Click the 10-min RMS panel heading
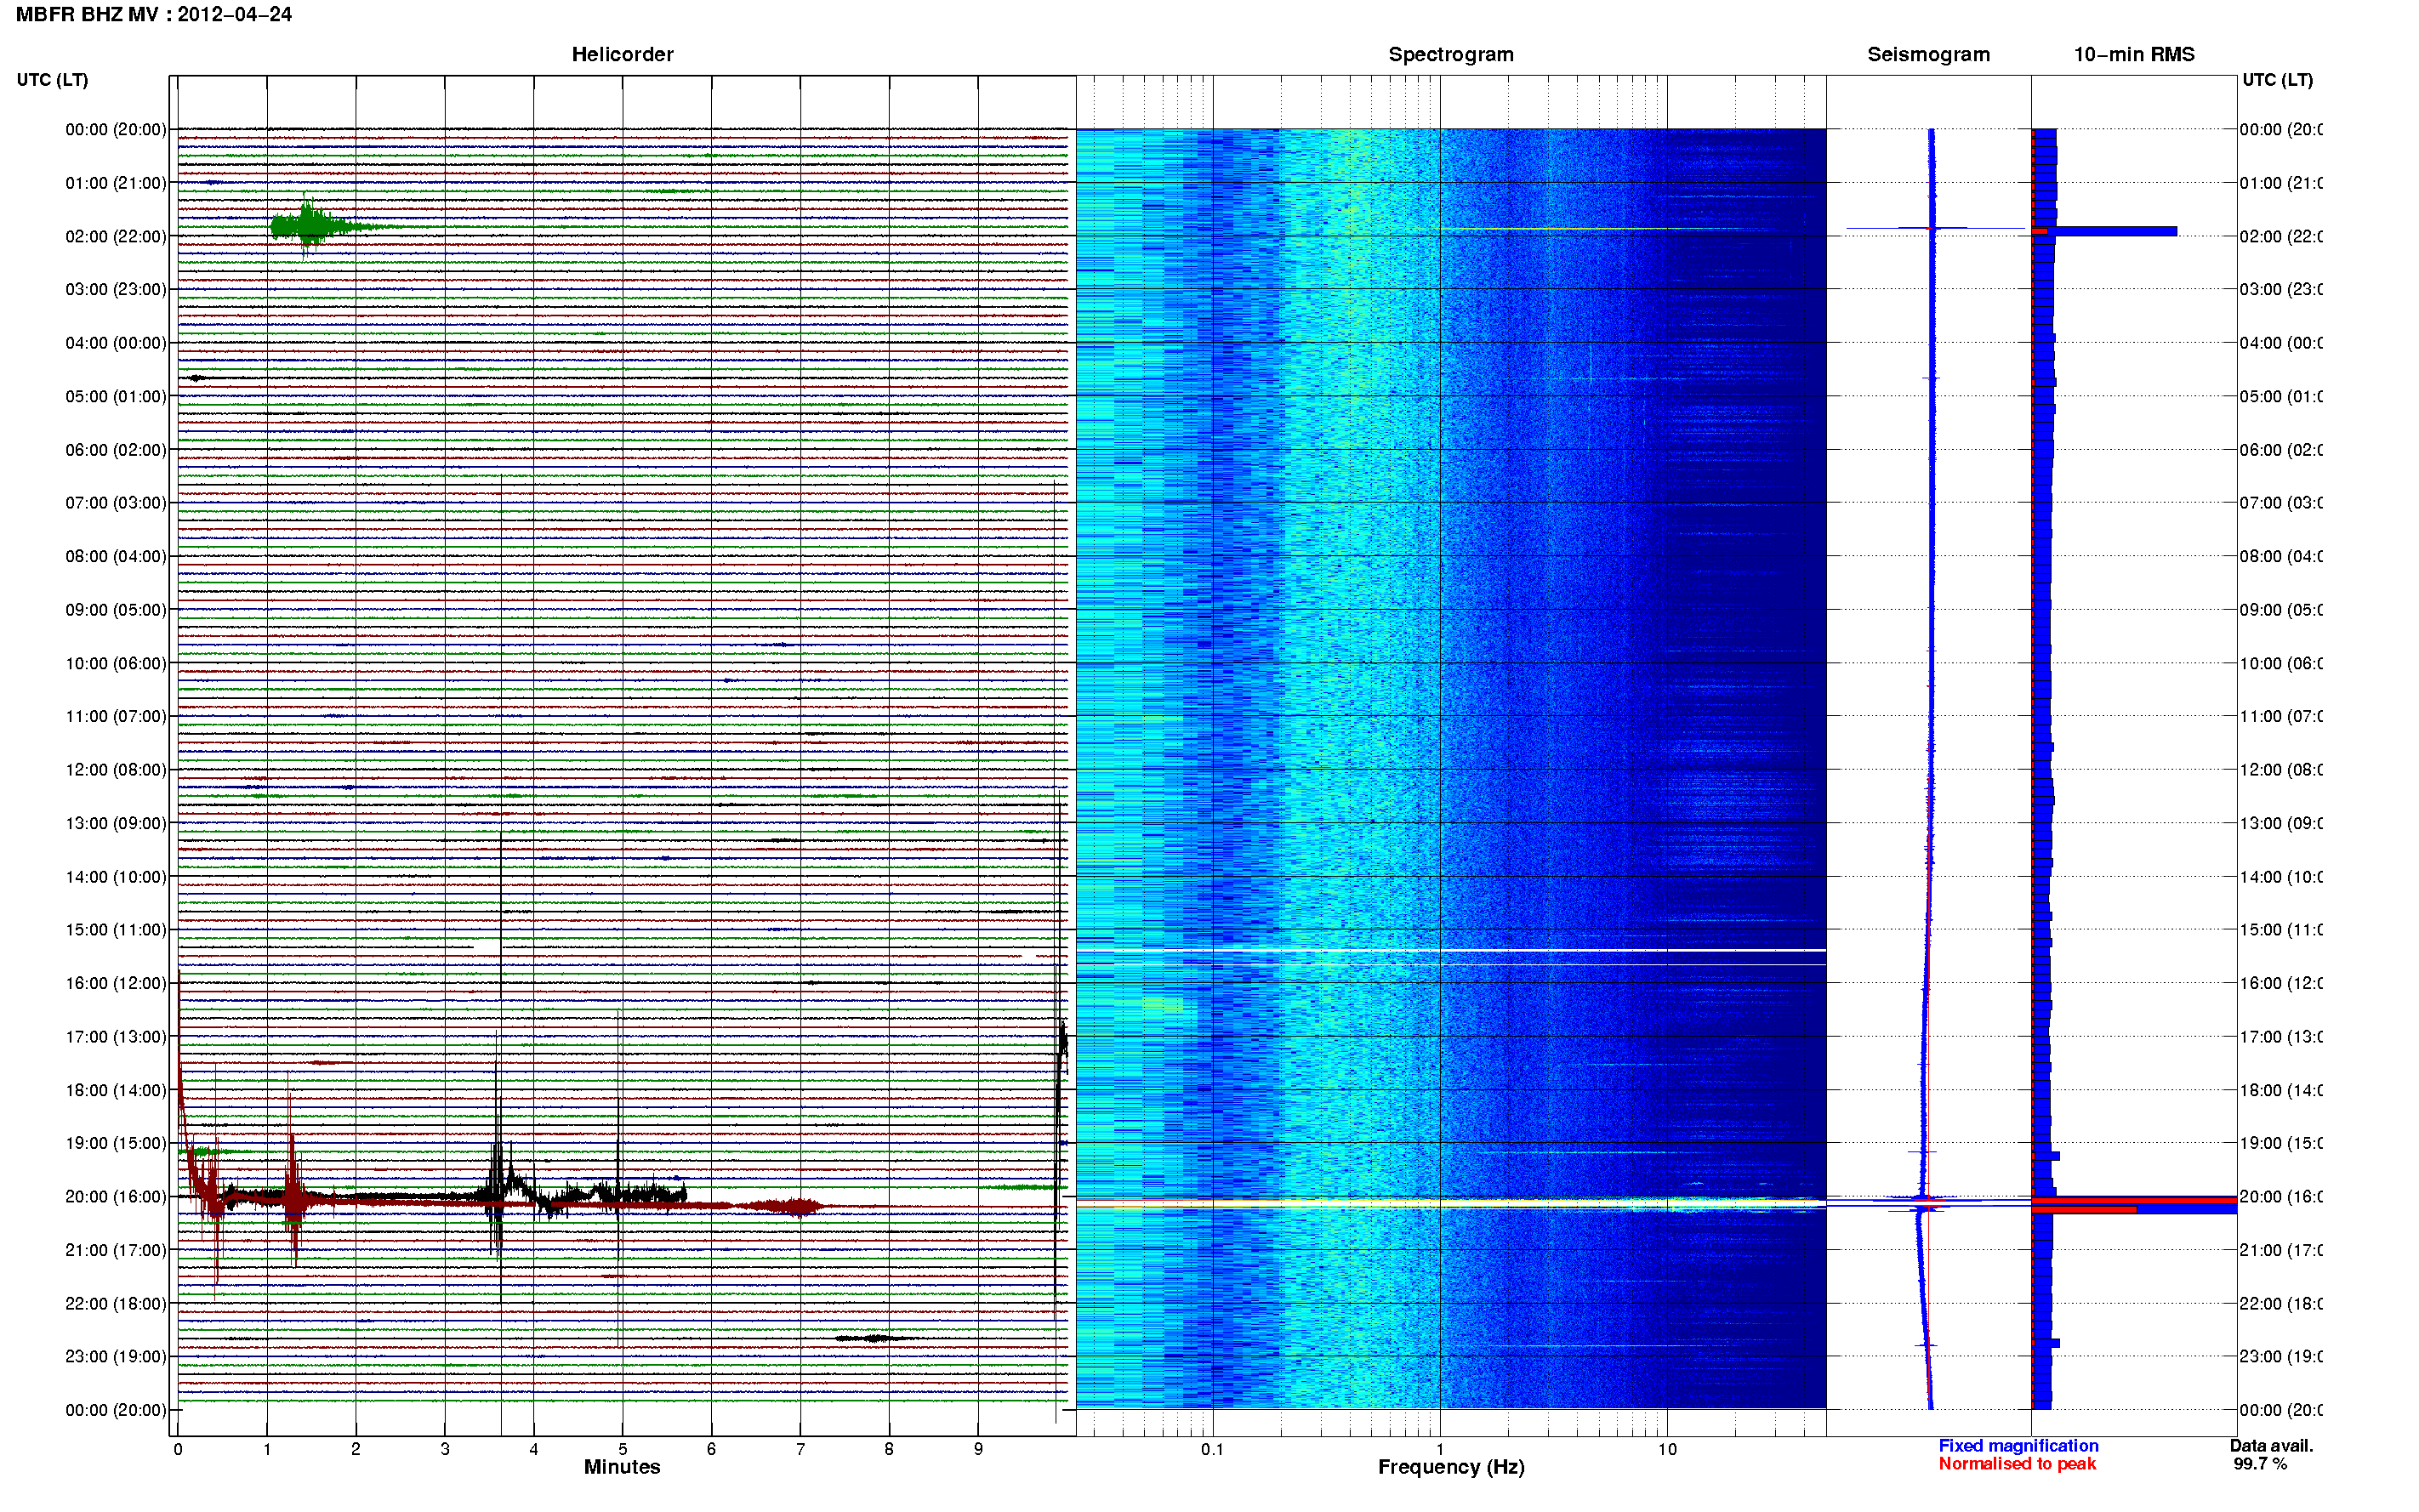This screenshot has height=1512, width=2419. coord(2134,54)
